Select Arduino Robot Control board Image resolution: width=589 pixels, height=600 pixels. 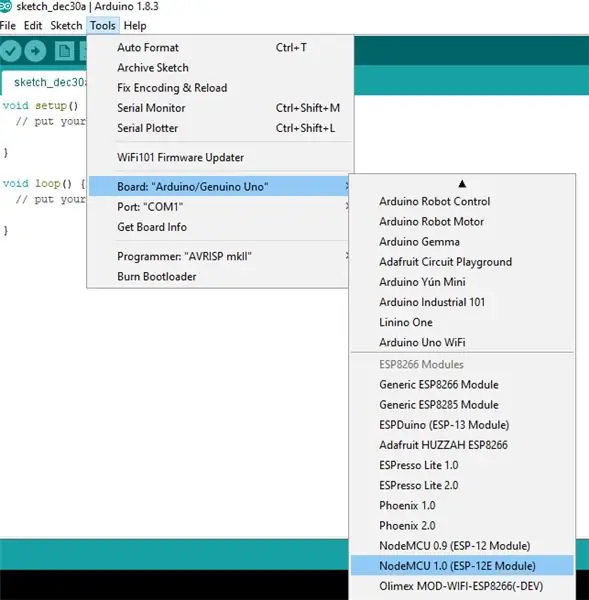(462, 201)
